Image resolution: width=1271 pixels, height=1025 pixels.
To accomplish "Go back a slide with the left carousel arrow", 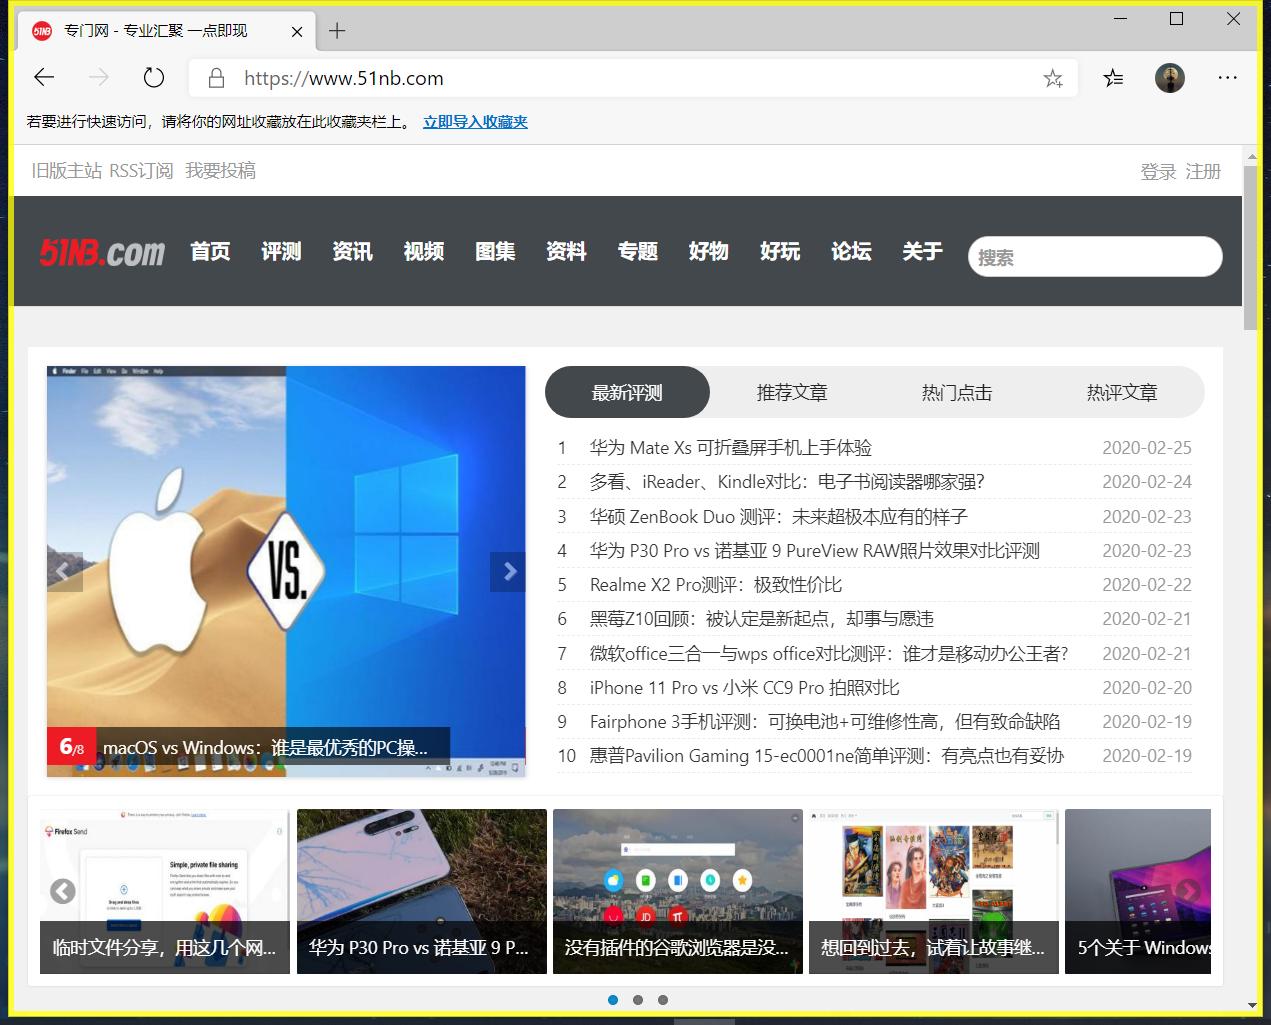I will coord(64,571).
